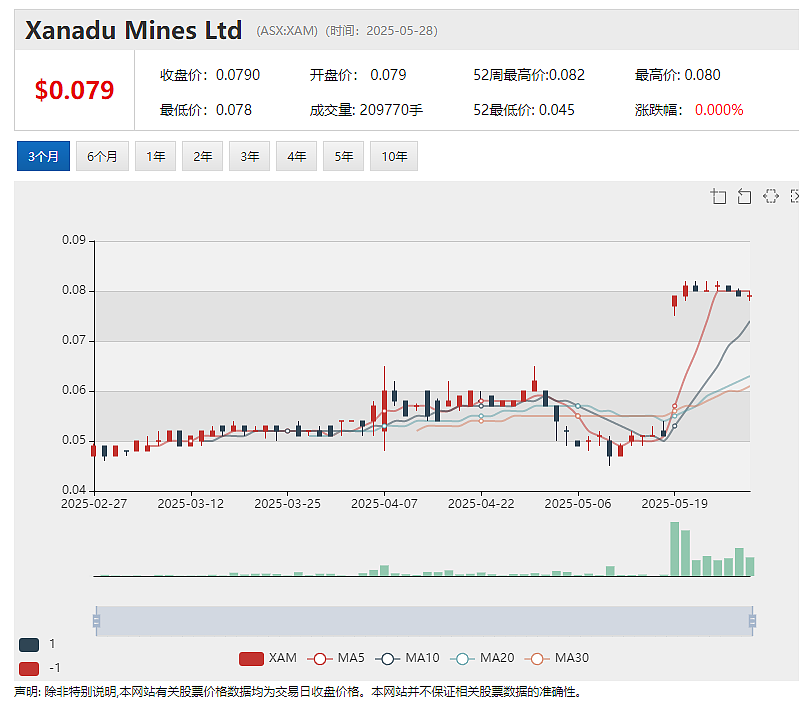Image resolution: width=810 pixels, height=715 pixels.
Task: Toggle the MA5 line legend
Action: pos(336,658)
